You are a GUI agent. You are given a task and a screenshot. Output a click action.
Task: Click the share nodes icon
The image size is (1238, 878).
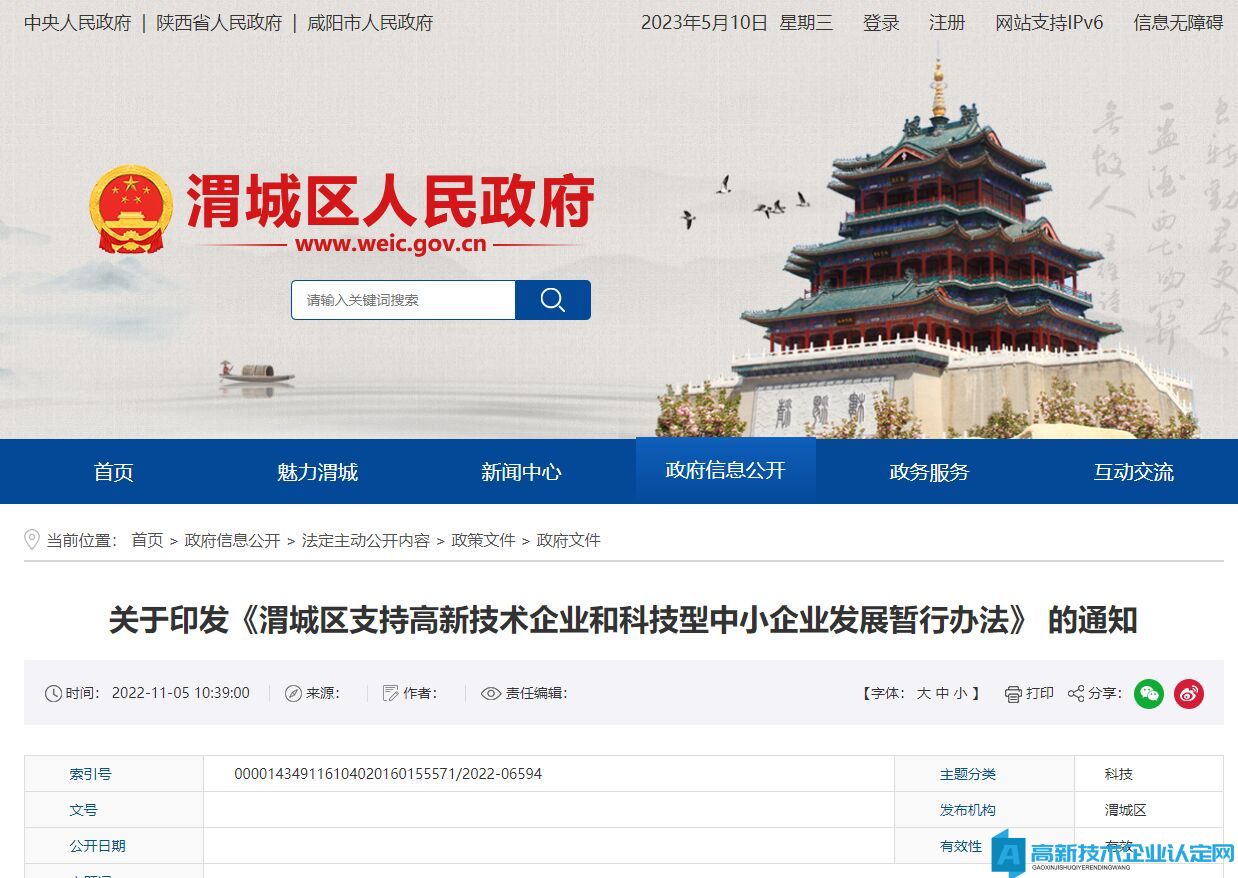1076,694
